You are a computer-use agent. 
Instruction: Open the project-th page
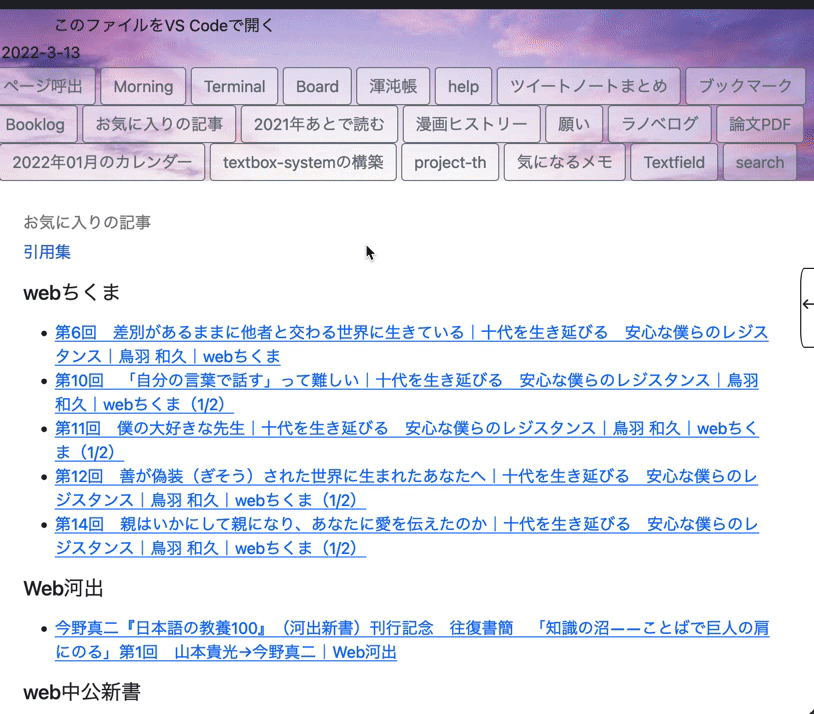449,162
